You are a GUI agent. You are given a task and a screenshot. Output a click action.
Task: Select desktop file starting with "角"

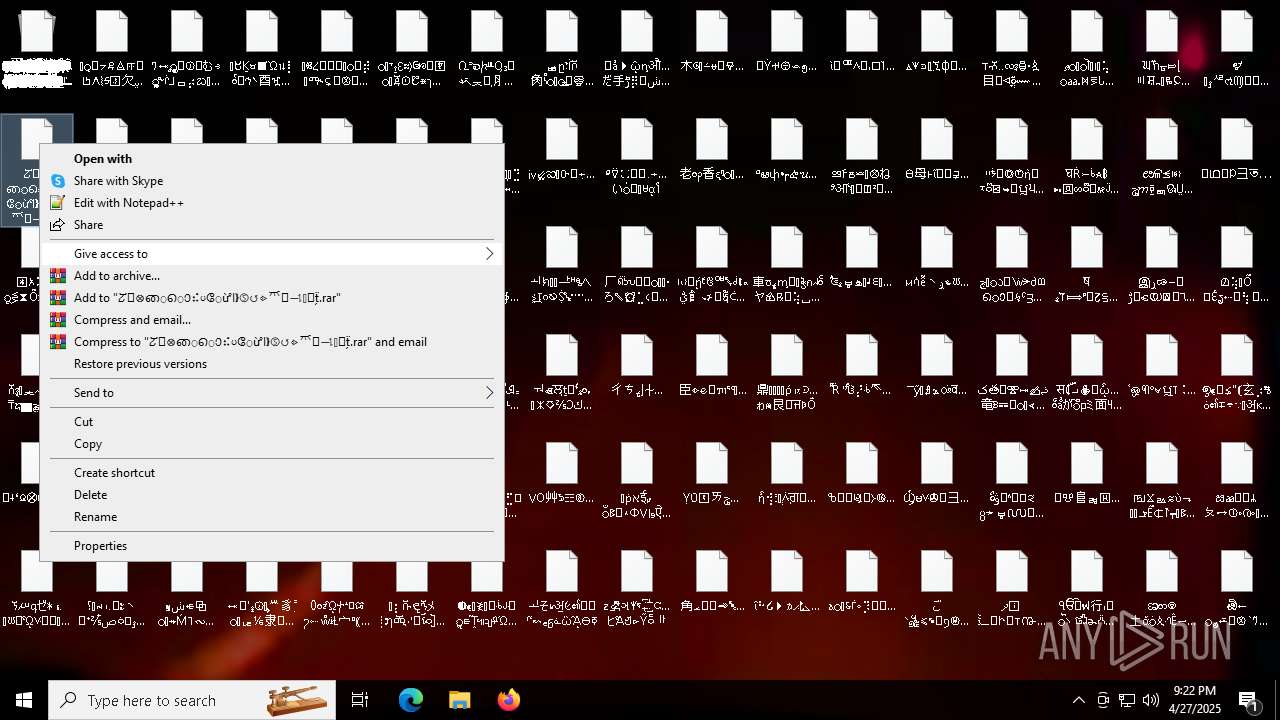712,582
